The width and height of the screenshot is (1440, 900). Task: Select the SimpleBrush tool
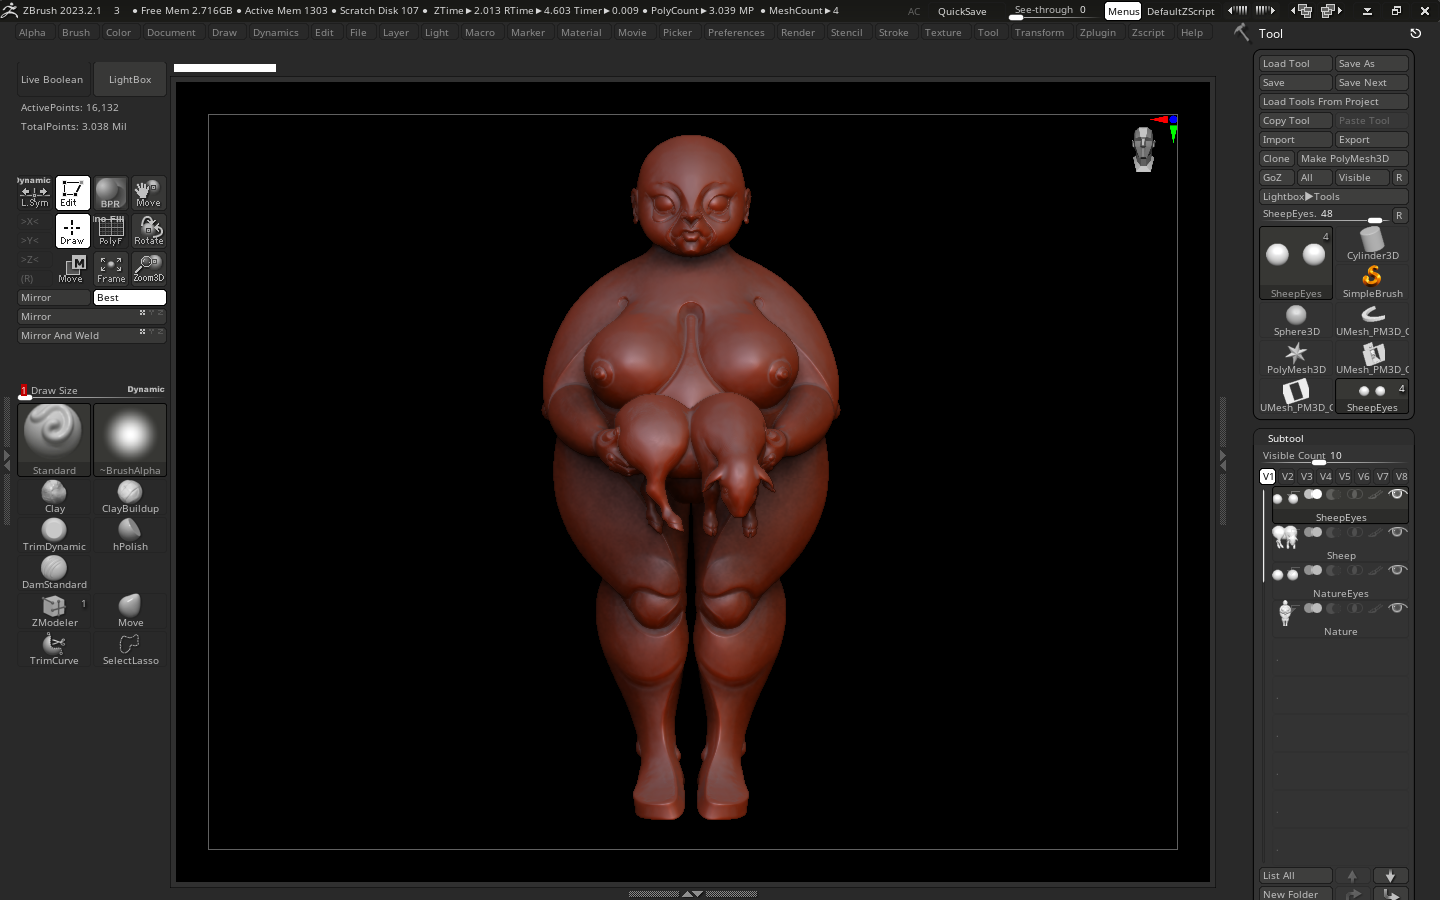point(1372,281)
